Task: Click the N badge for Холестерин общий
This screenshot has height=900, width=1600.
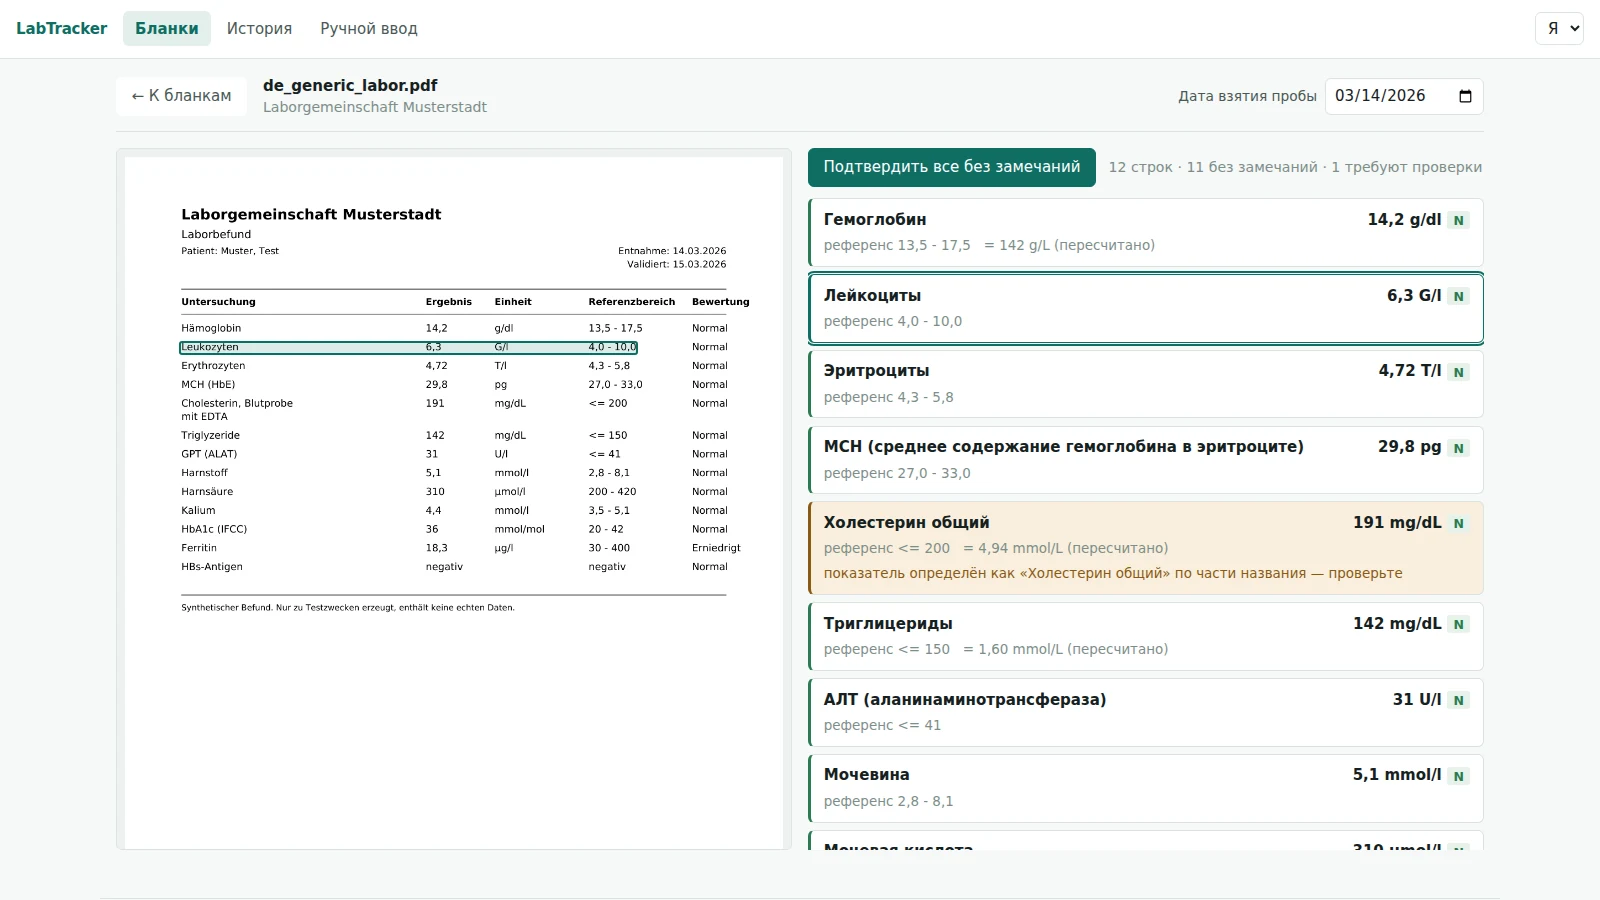Action: [1459, 523]
